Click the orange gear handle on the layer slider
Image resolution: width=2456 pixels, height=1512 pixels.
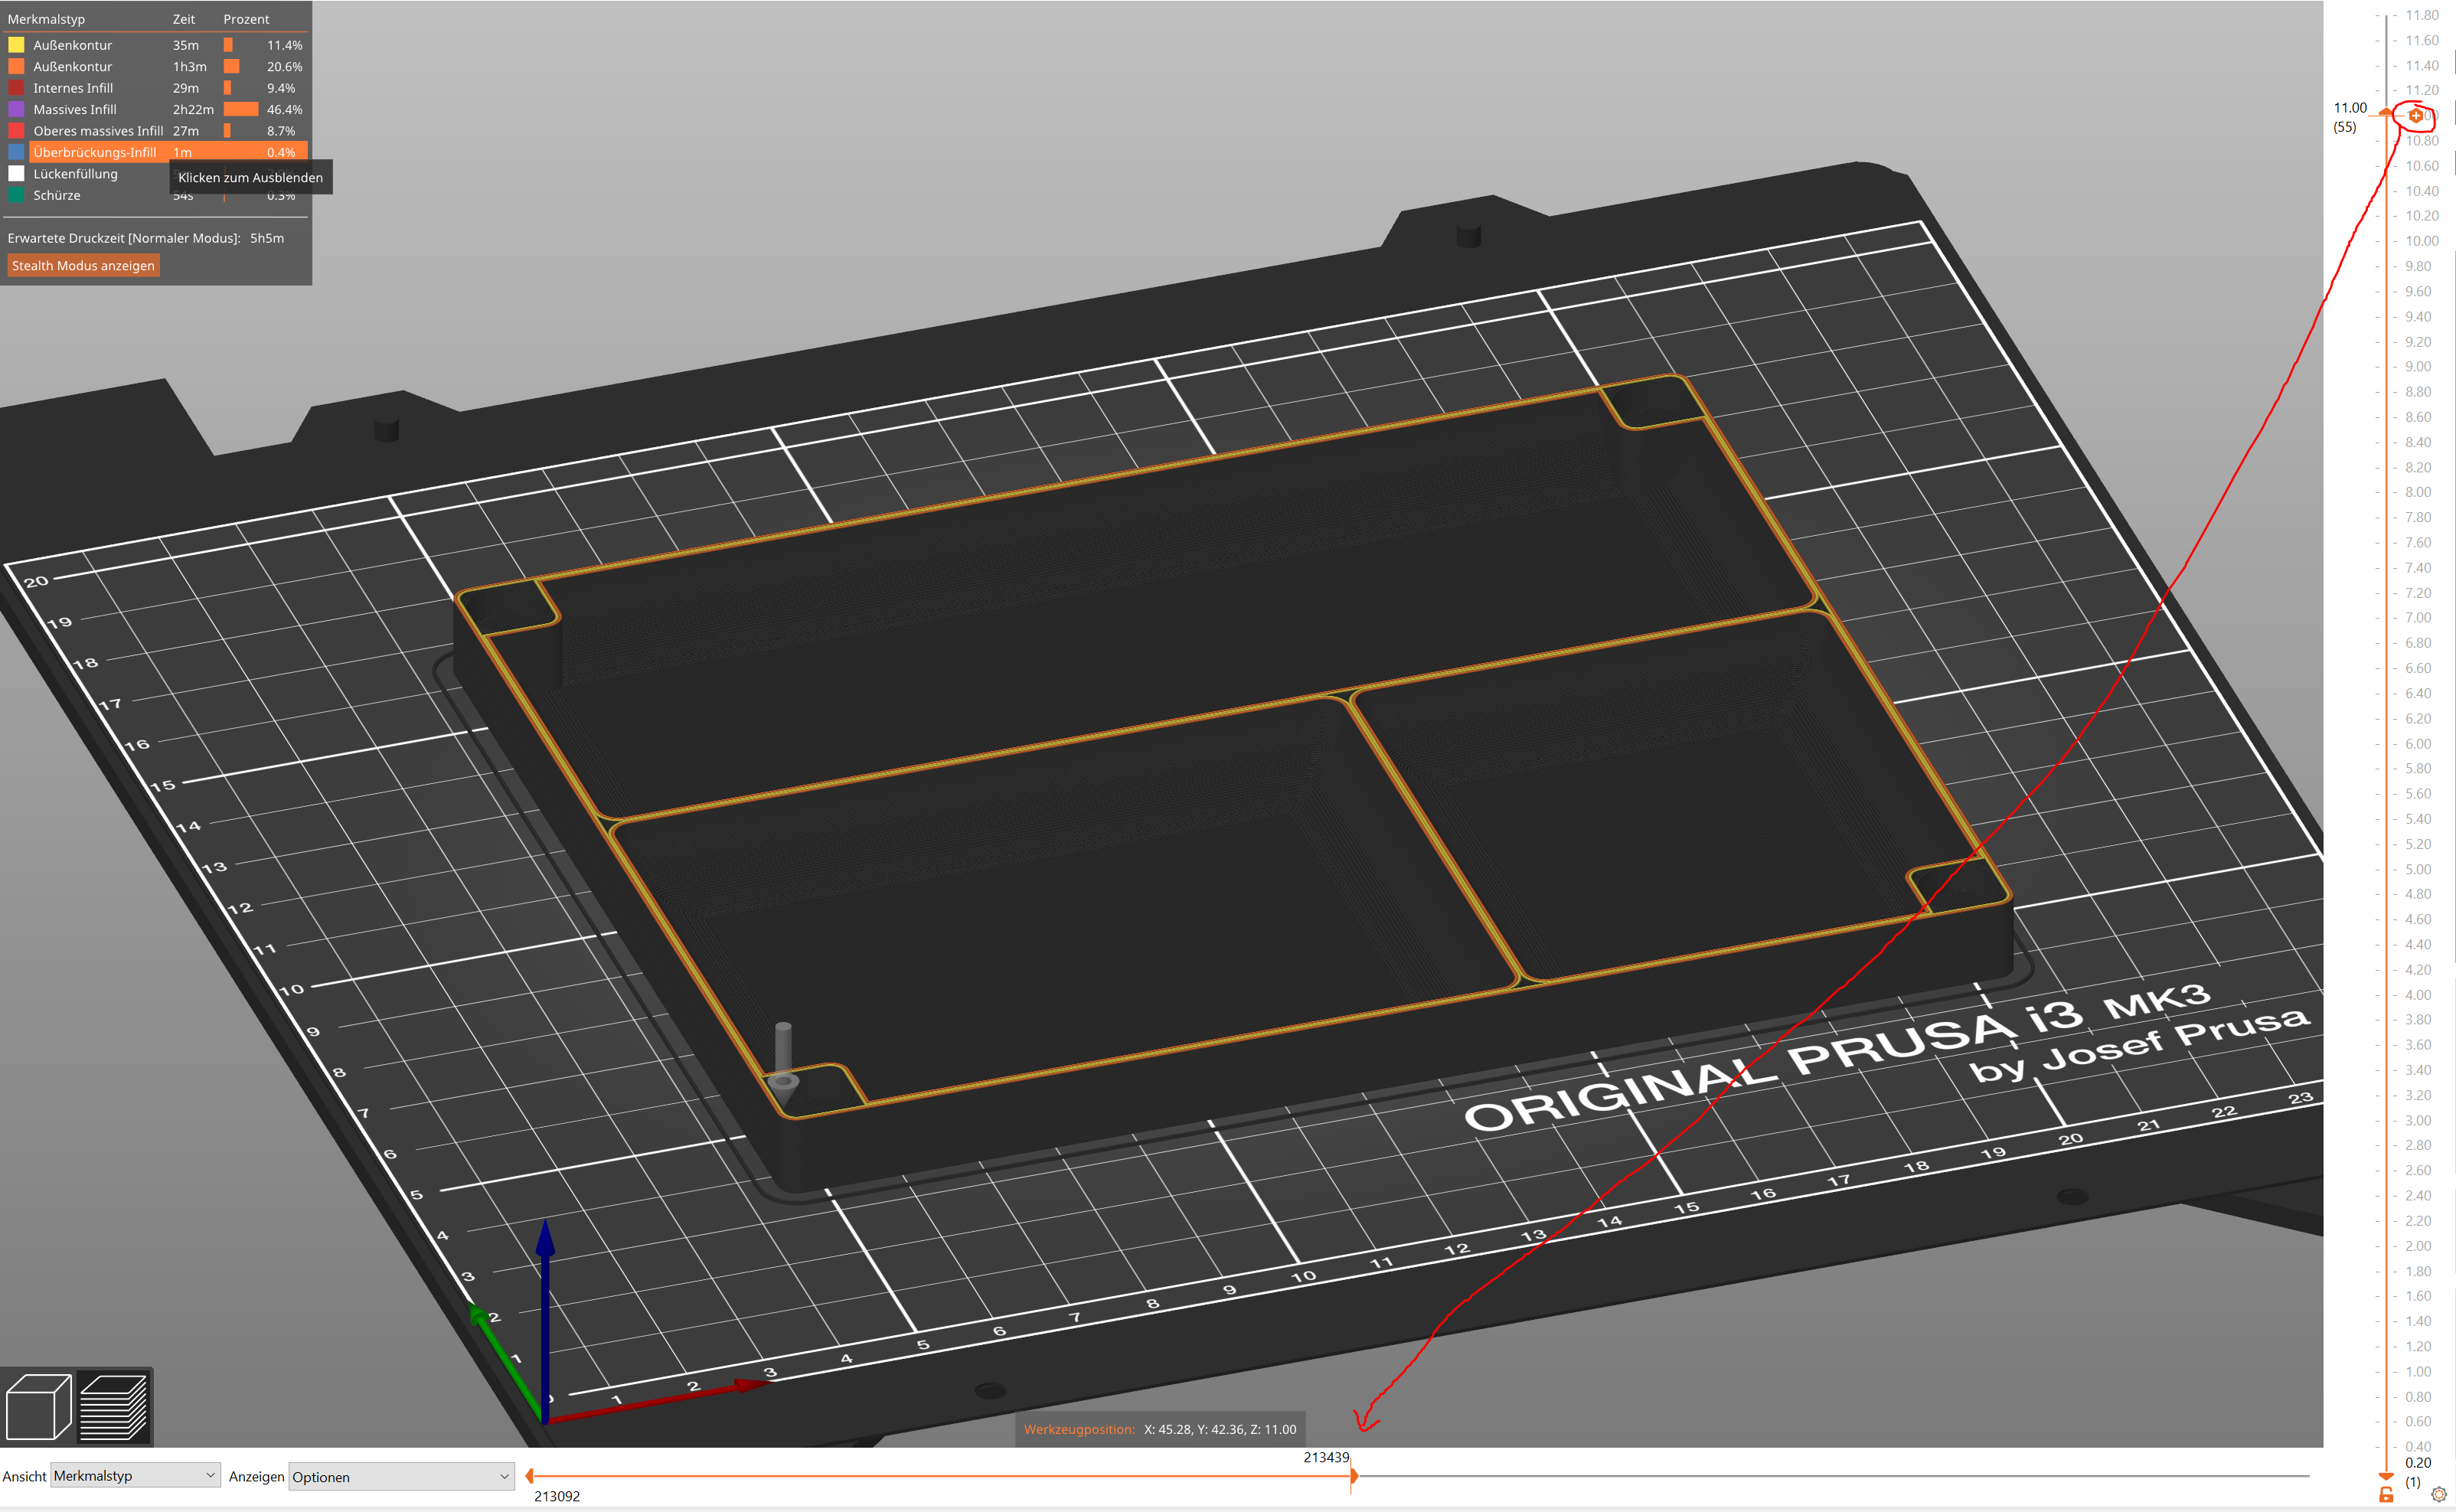[2418, 115]
